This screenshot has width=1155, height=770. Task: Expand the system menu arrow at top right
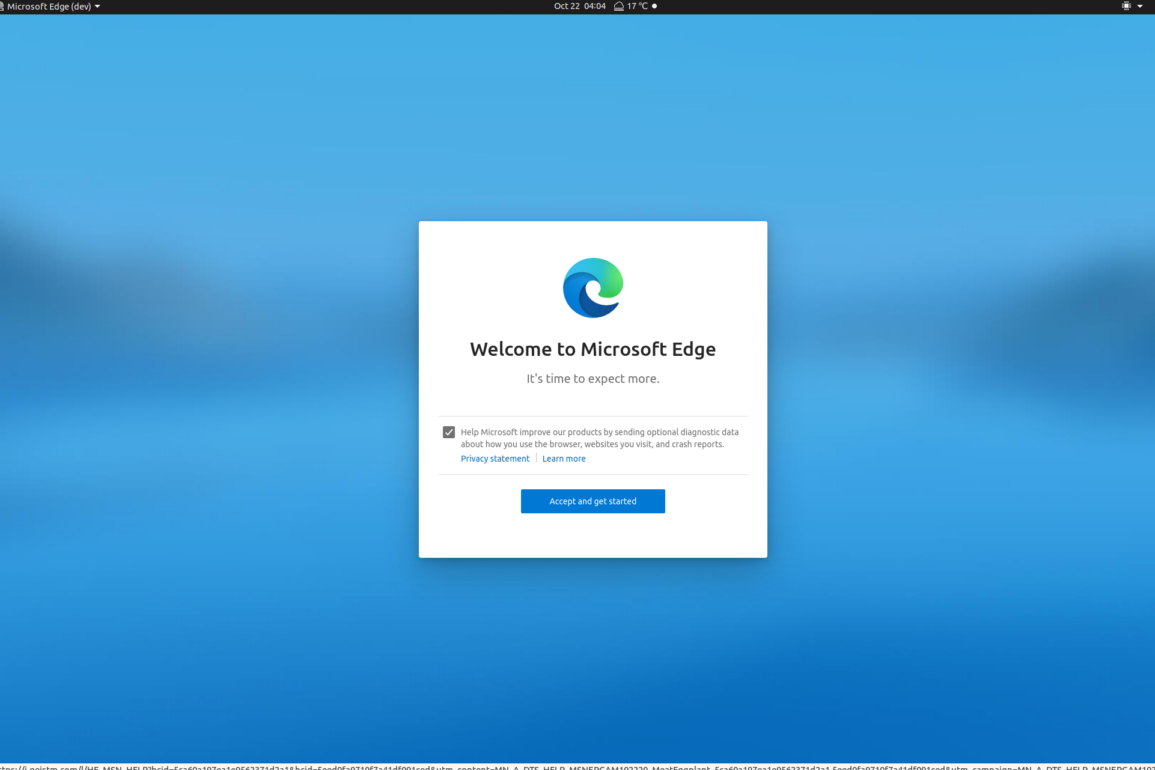pos(1140,6)
